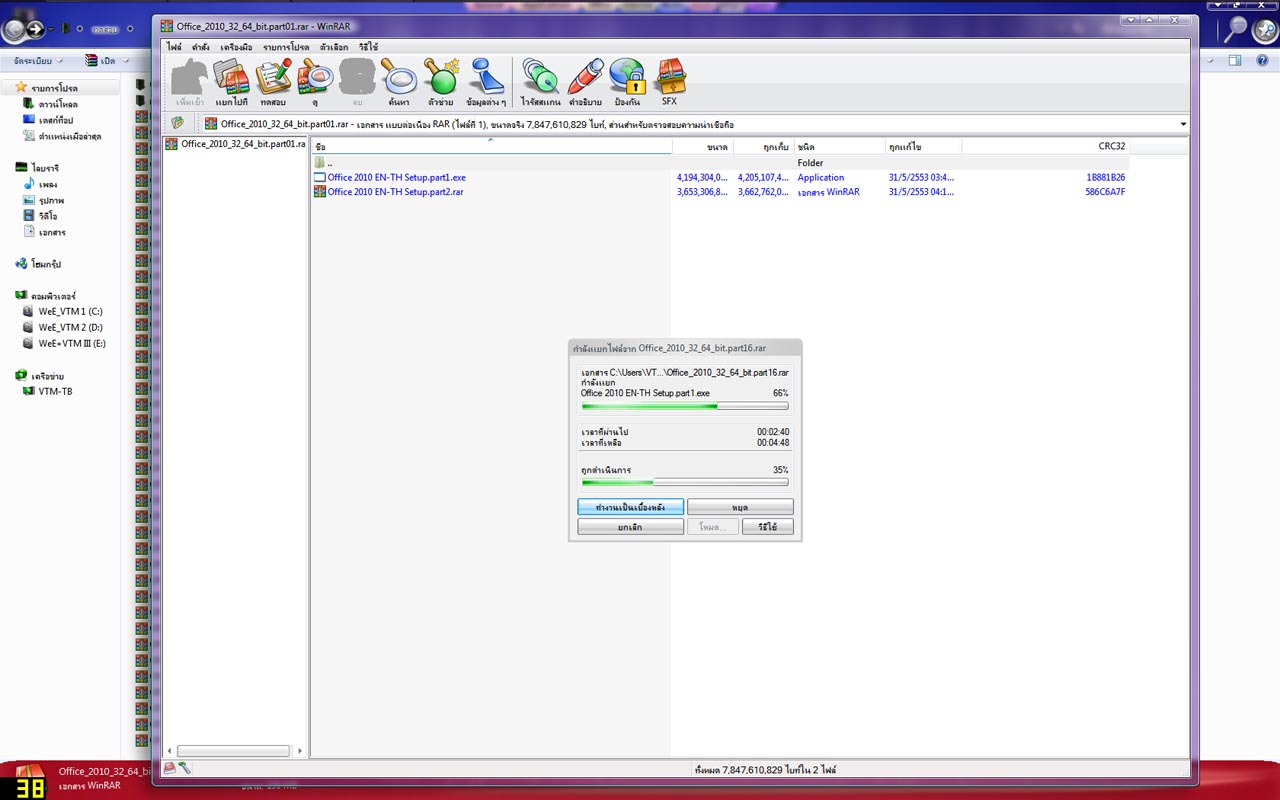Open the เครื่องมือ (Tools) menu
The width and height of the screenshot is (1280, 800).
tap(236, 47)
